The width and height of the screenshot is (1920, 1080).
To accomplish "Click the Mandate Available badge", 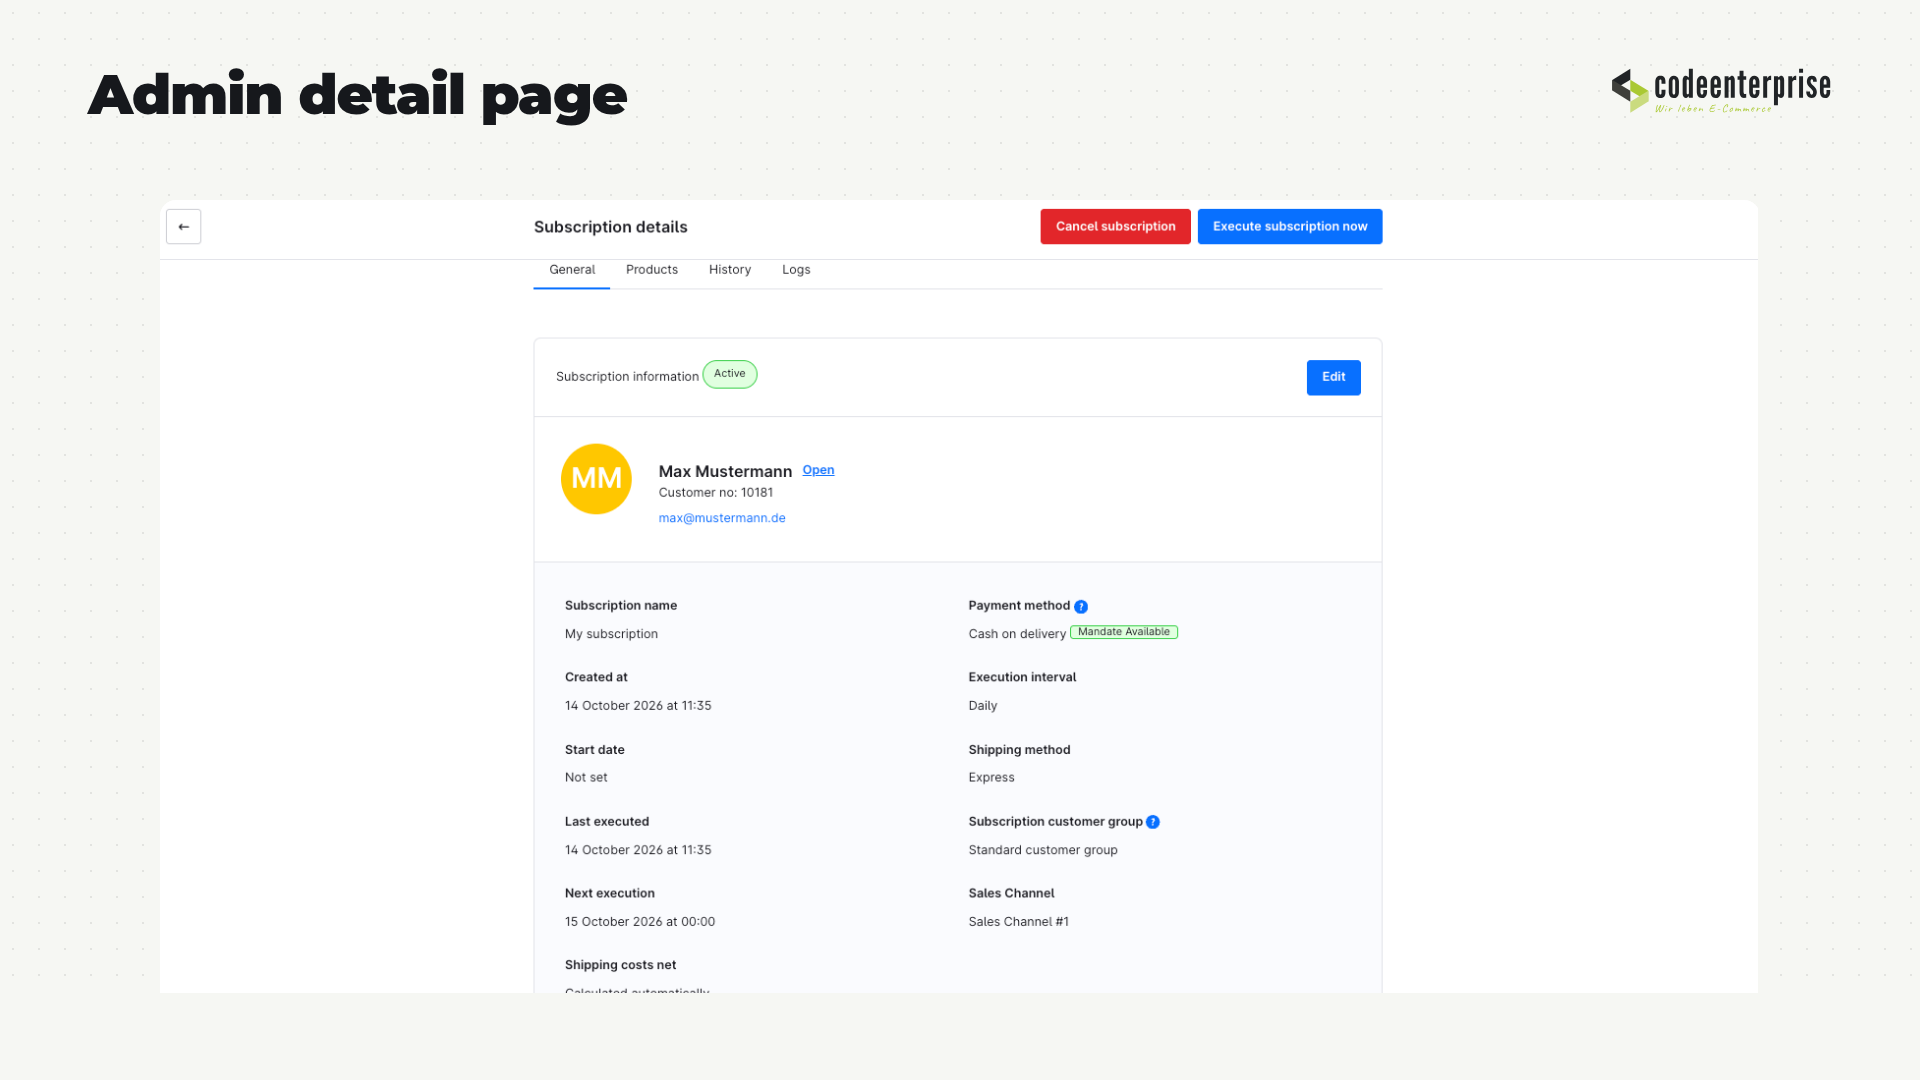I will 1124,632.
